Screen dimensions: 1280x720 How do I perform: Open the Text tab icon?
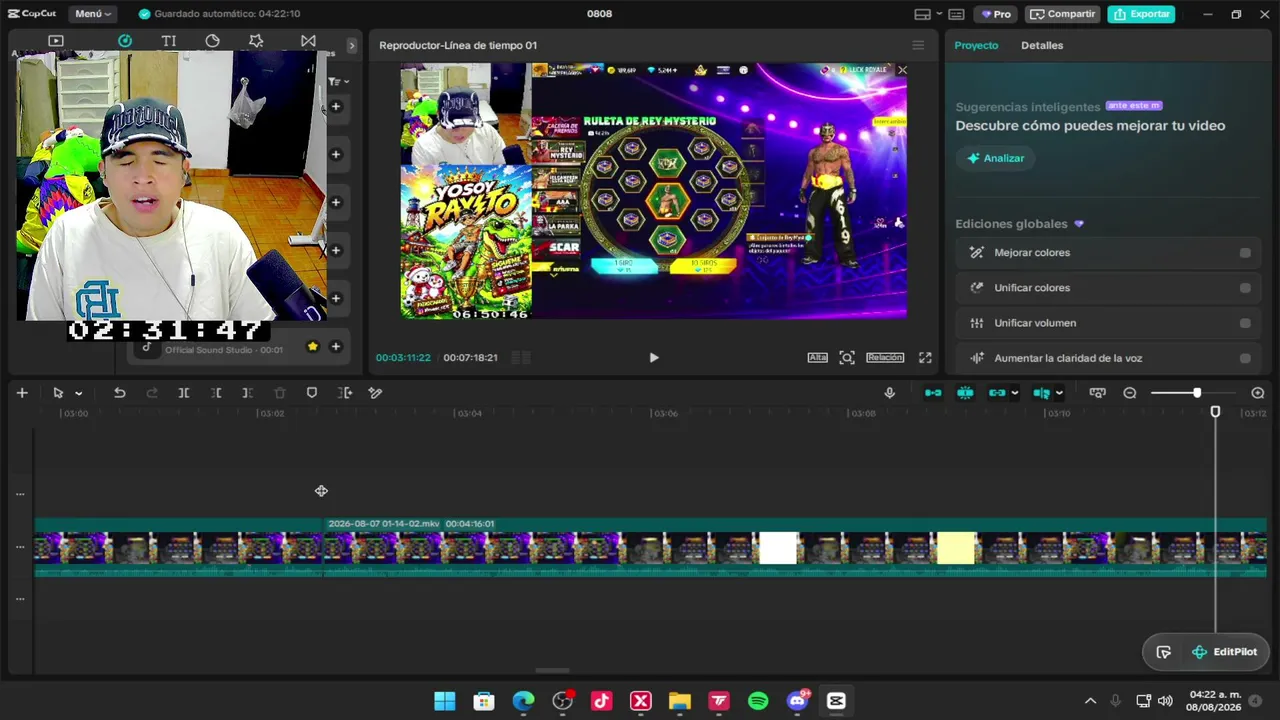tap(169, 41)
